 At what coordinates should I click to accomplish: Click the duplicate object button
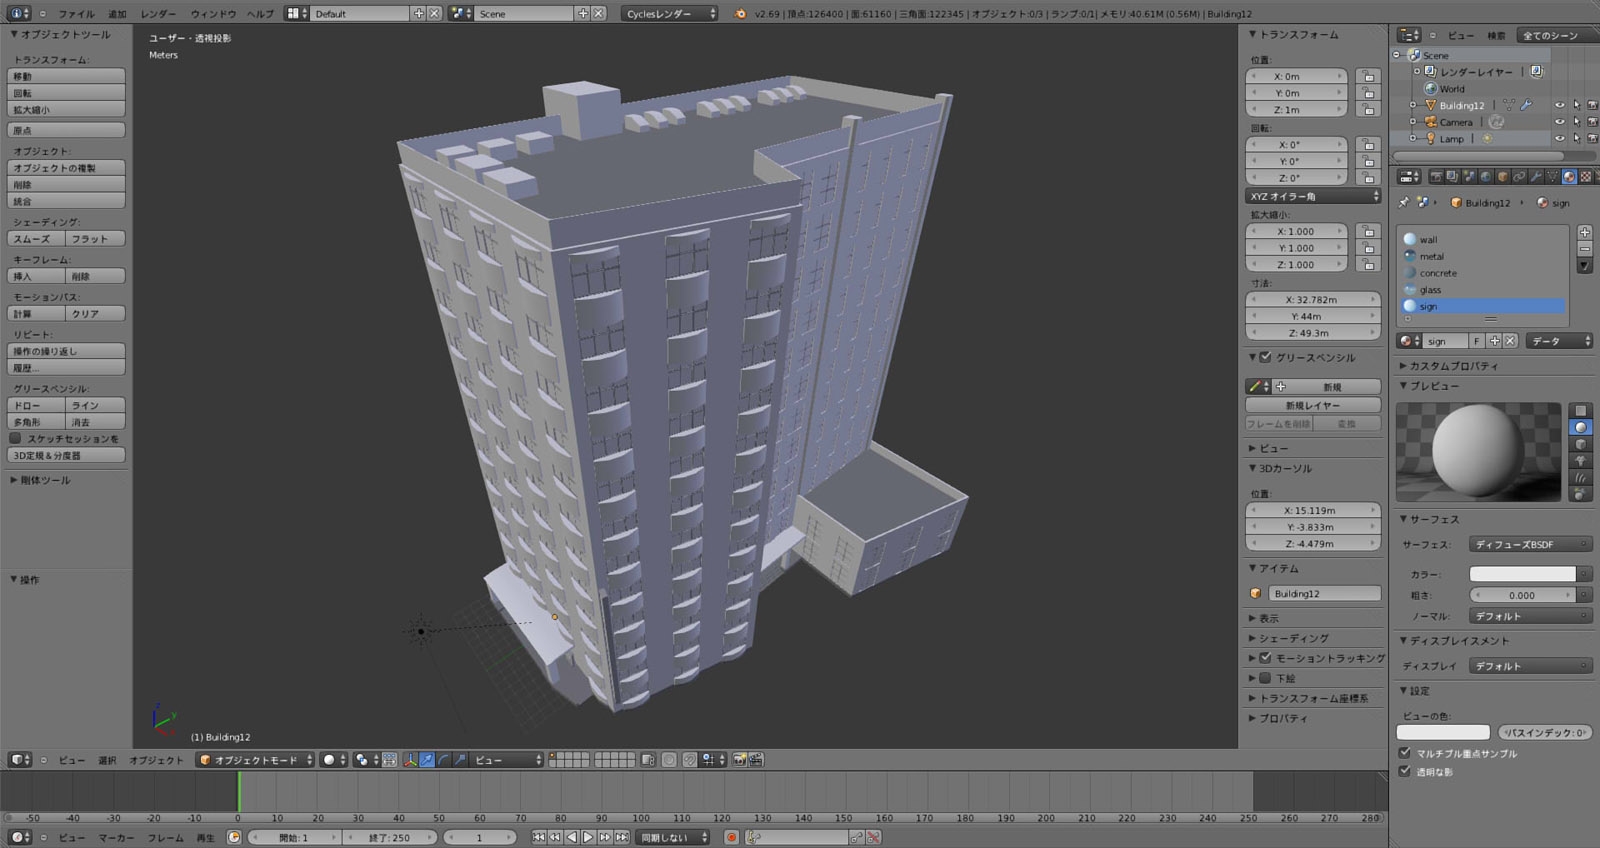tap(66, 168)
